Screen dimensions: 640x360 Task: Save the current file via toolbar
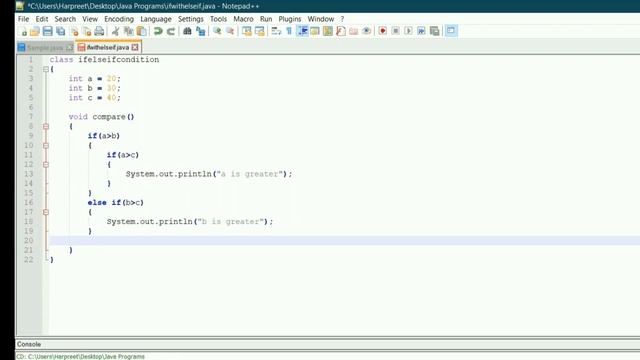tap(47, 31)
